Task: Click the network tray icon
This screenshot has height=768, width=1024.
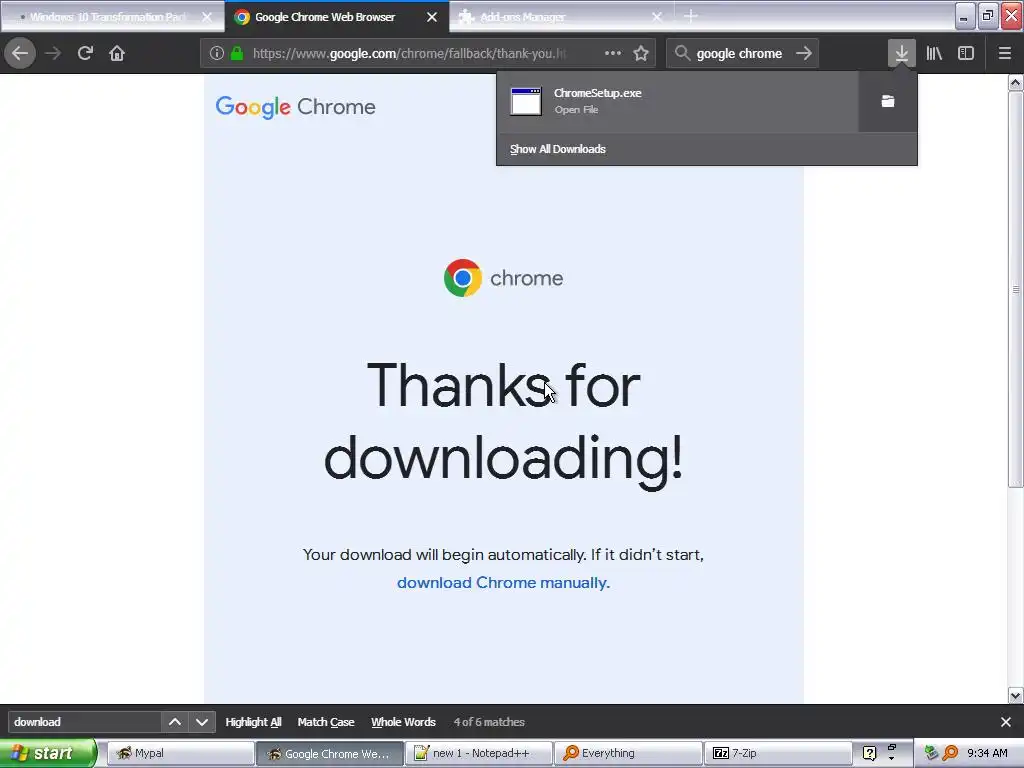Action: [931, 753]
